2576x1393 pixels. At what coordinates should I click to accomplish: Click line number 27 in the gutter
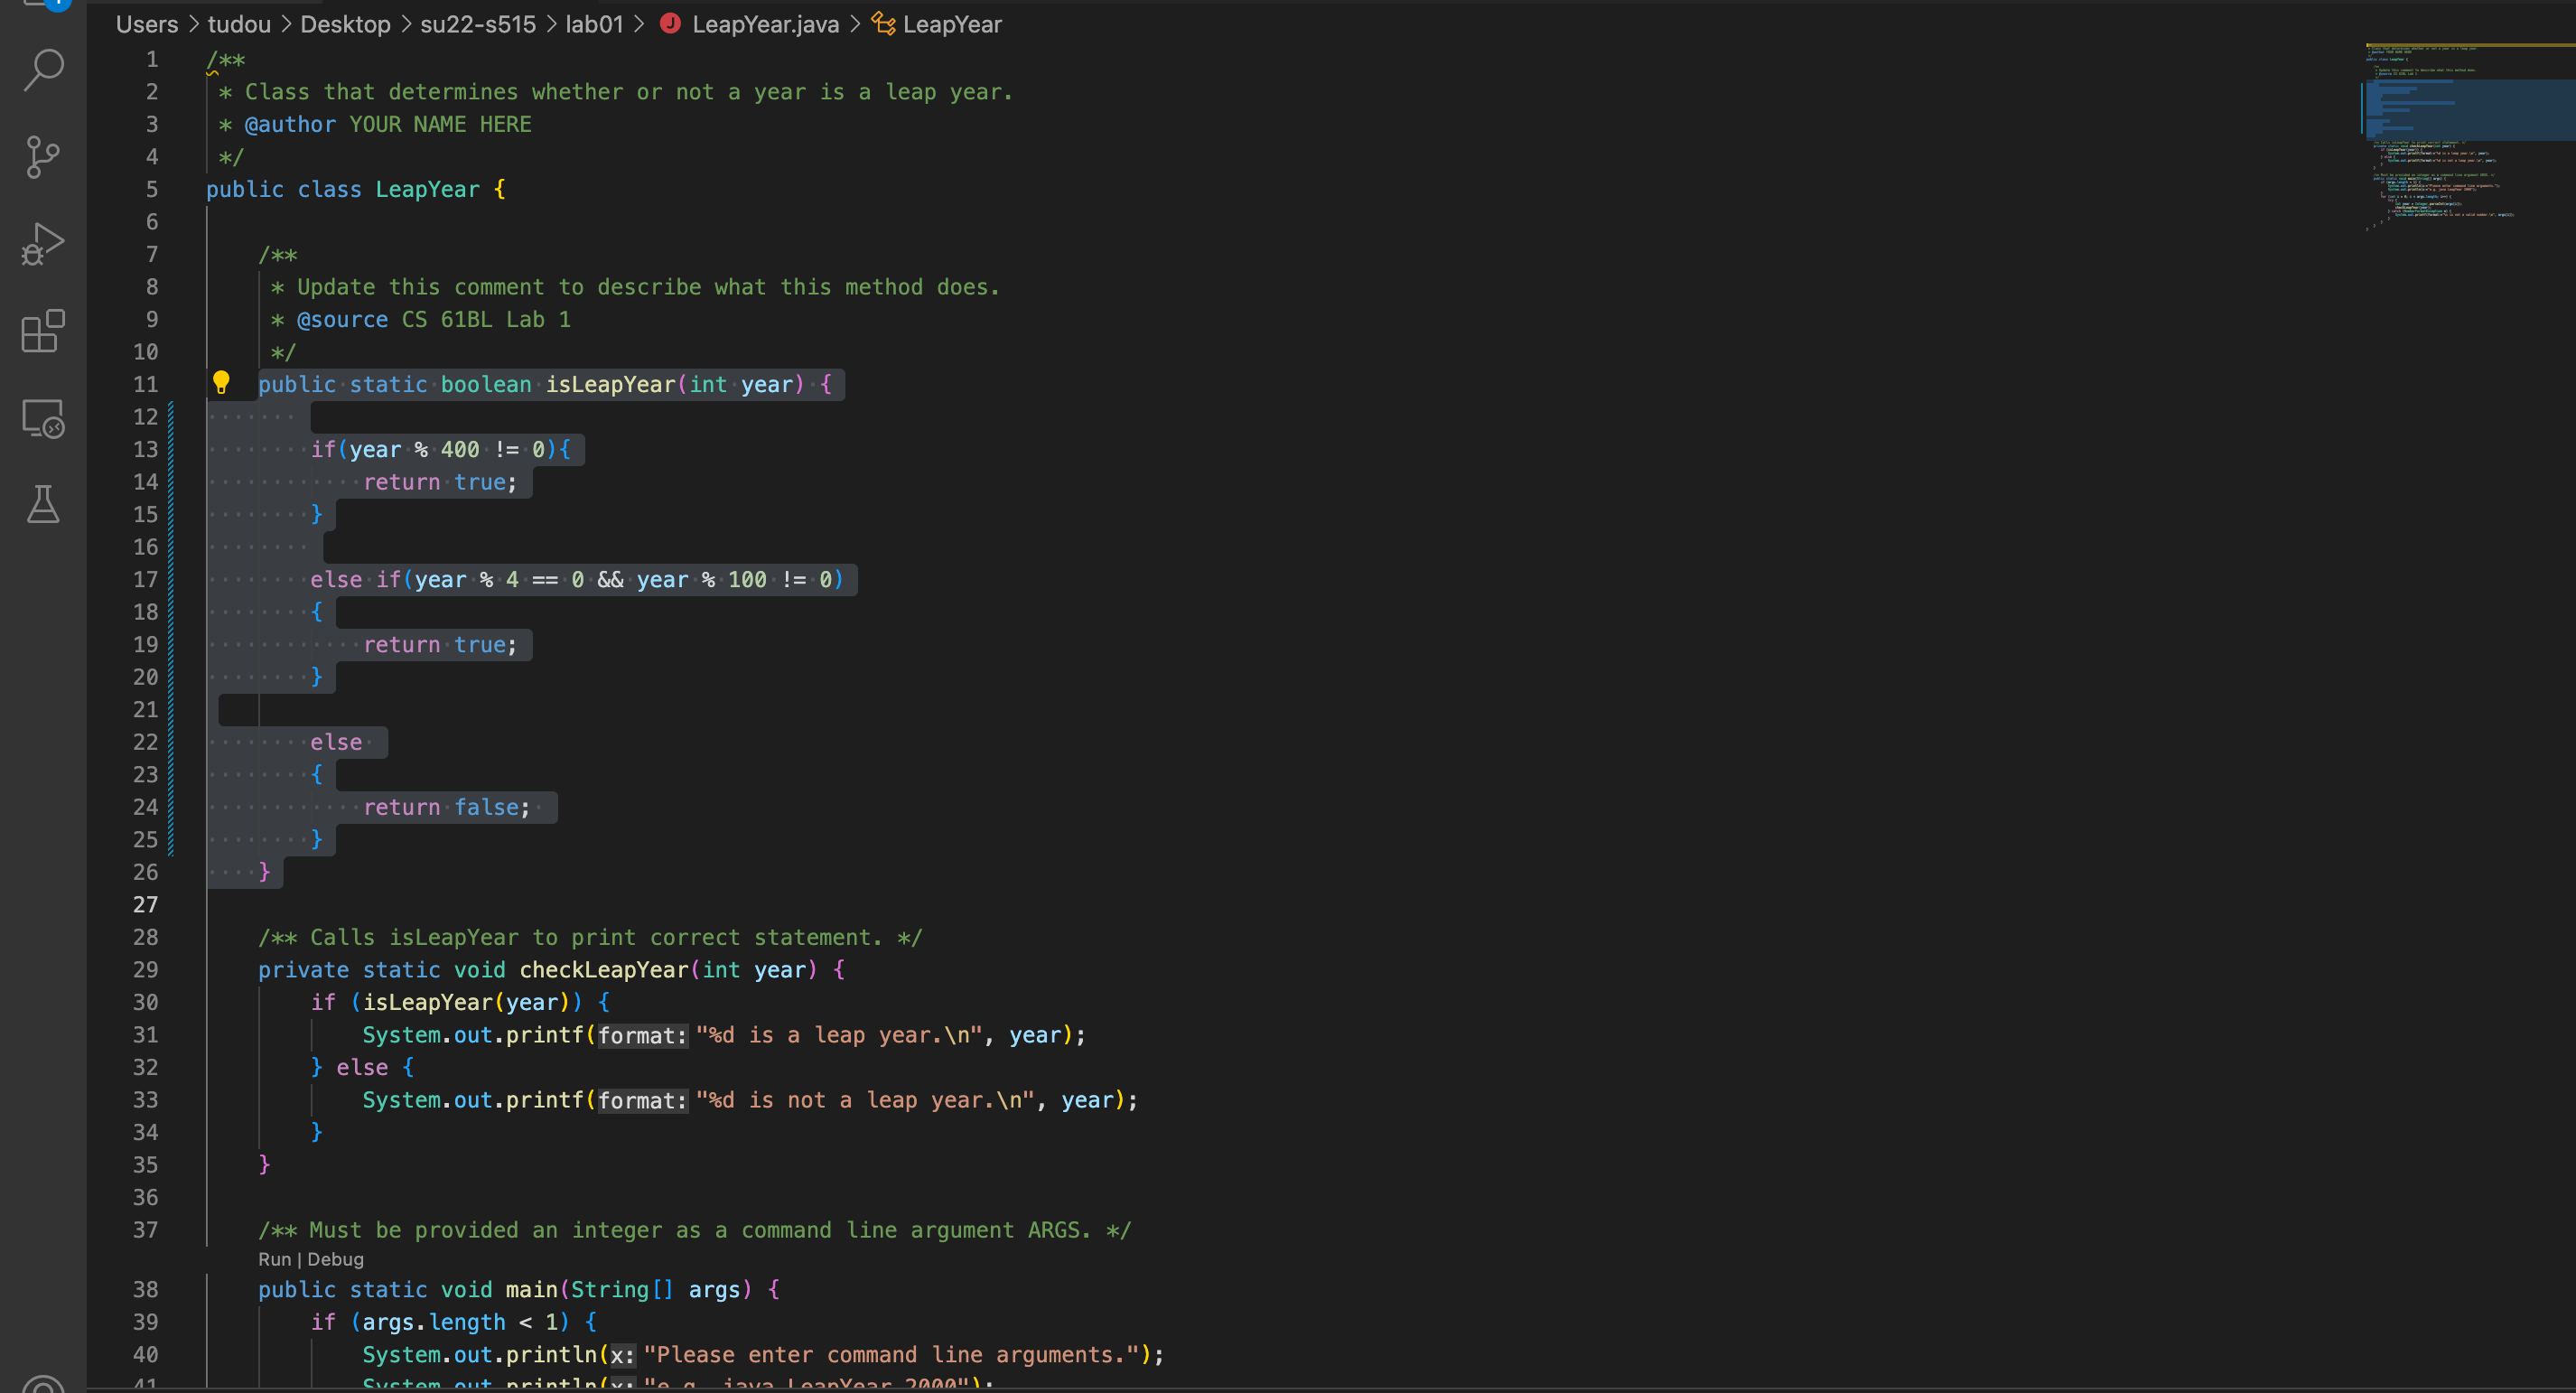pyautogui.click(x=146, y=904)
